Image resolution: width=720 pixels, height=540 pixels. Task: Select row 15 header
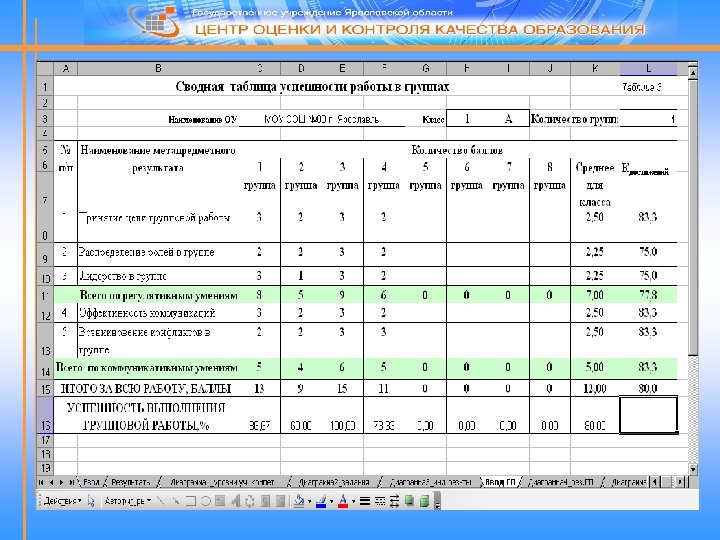45,388
